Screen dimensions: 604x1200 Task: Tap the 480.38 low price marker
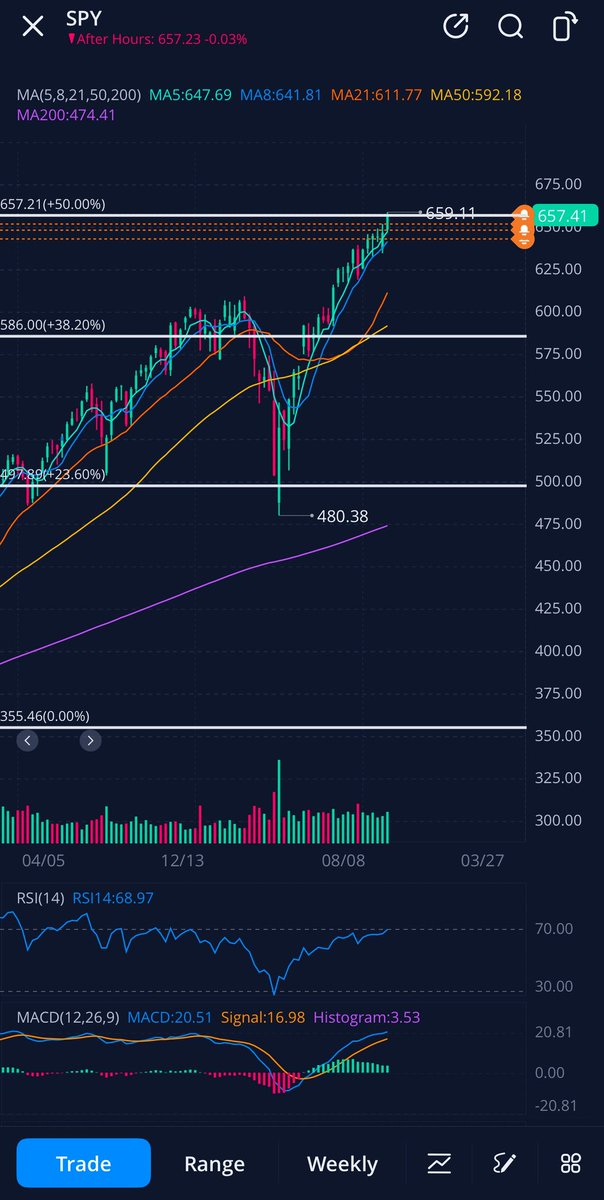click(342, 517)
